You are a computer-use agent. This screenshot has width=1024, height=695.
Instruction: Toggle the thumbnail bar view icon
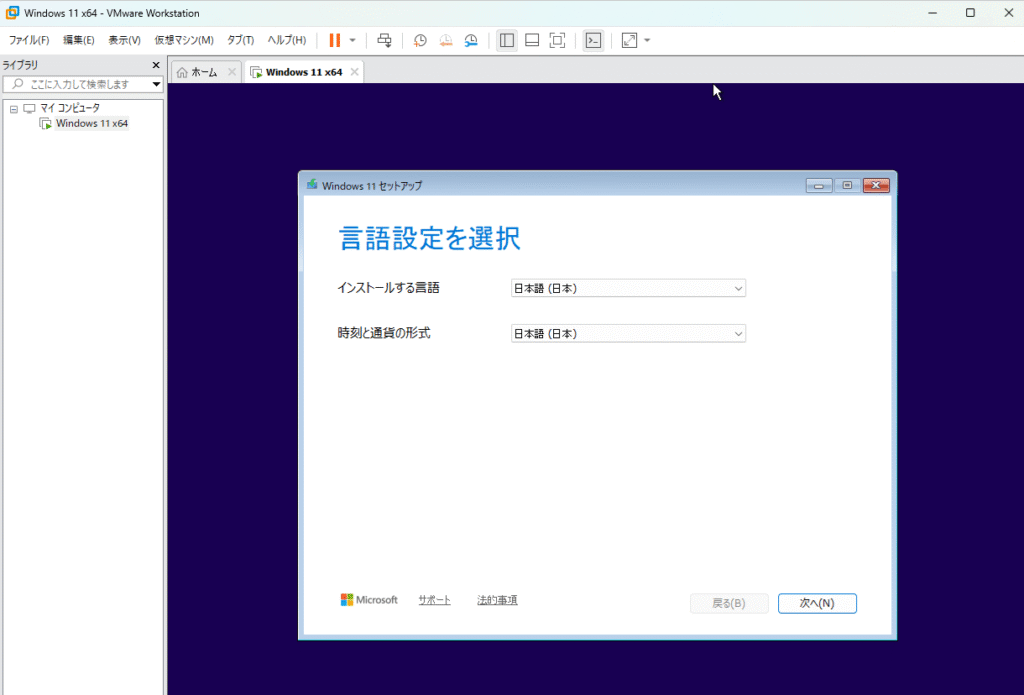click(x=532, y=40)
